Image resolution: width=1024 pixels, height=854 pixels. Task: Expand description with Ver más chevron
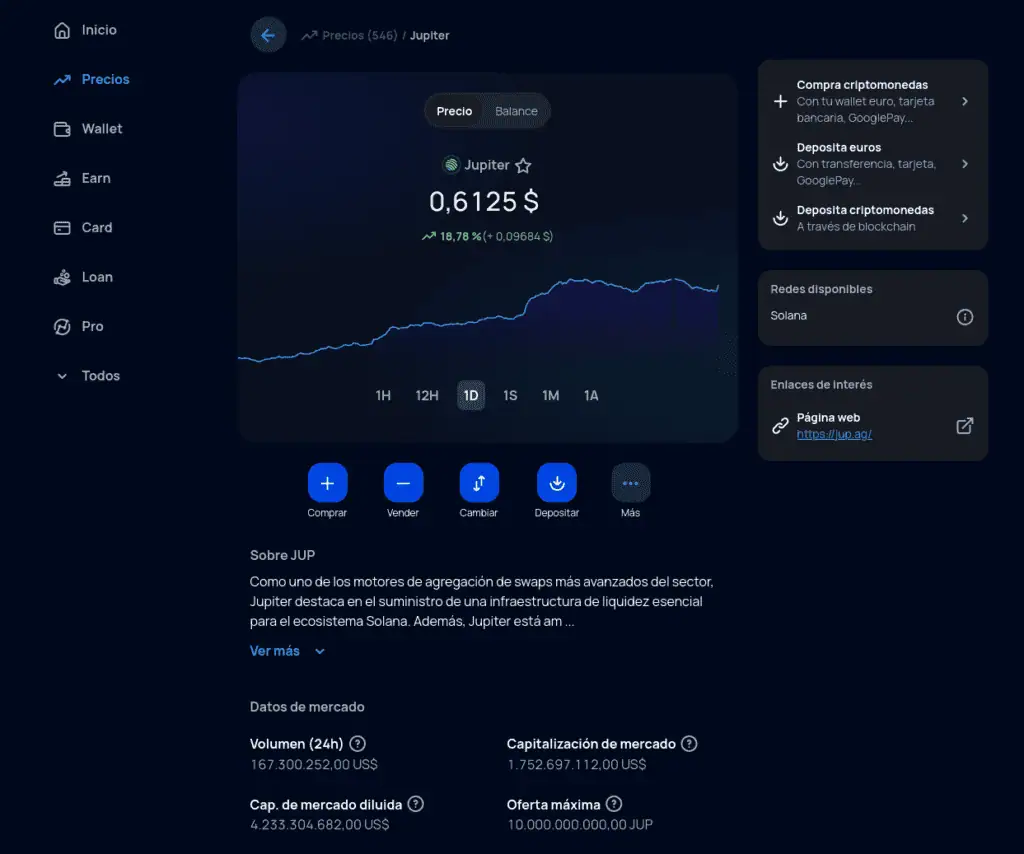319,652
